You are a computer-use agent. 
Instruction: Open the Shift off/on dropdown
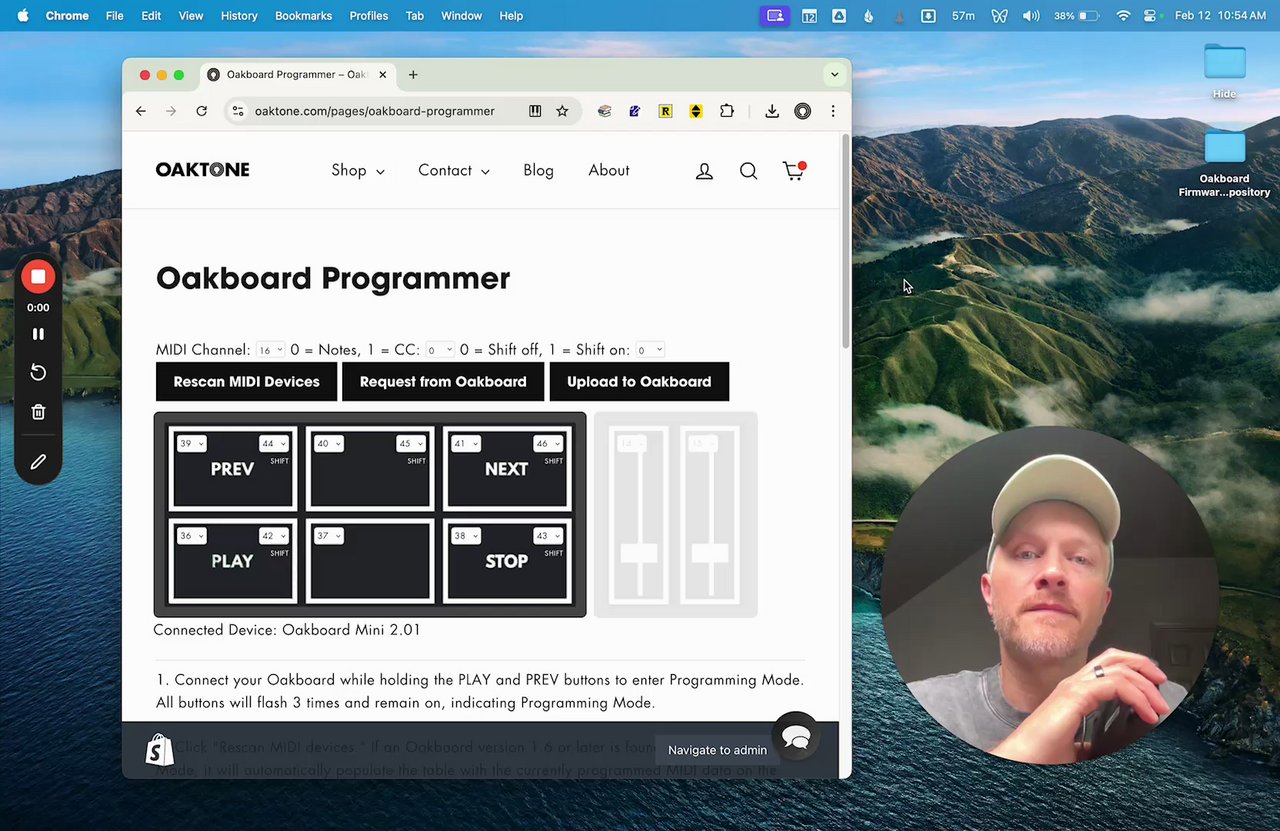pyautogui.click(x=650, y=350)
